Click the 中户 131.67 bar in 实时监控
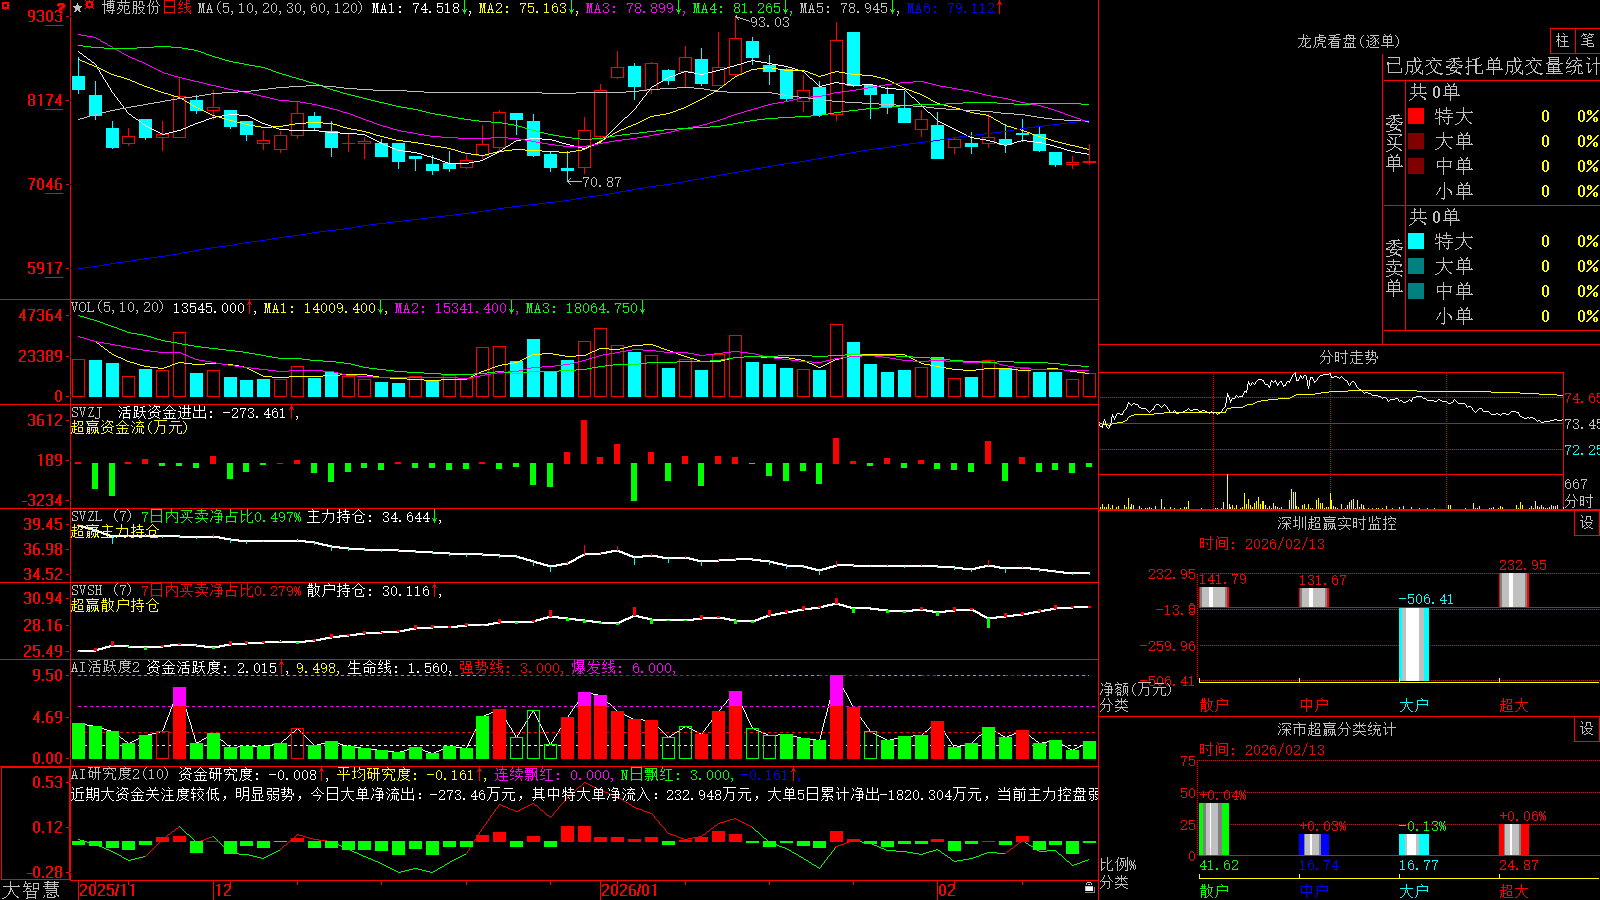 tap(1314, 597)
